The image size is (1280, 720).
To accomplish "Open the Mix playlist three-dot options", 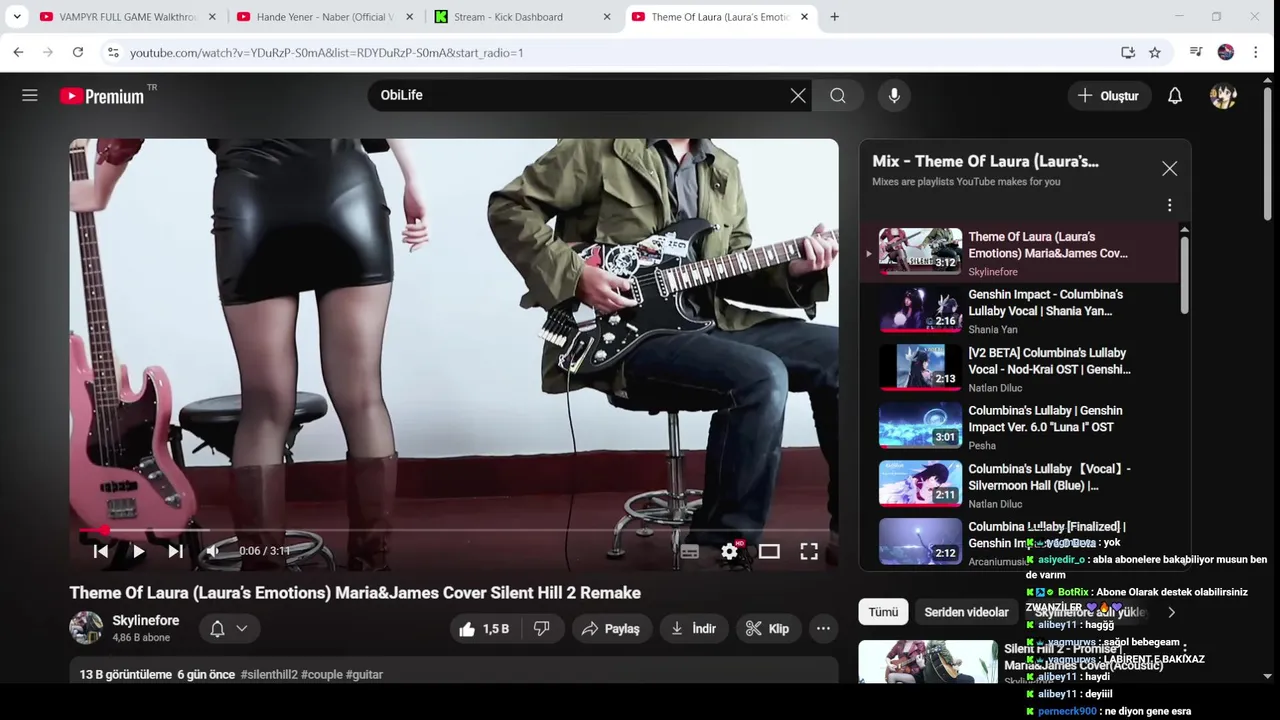I will pos(1169,205).
